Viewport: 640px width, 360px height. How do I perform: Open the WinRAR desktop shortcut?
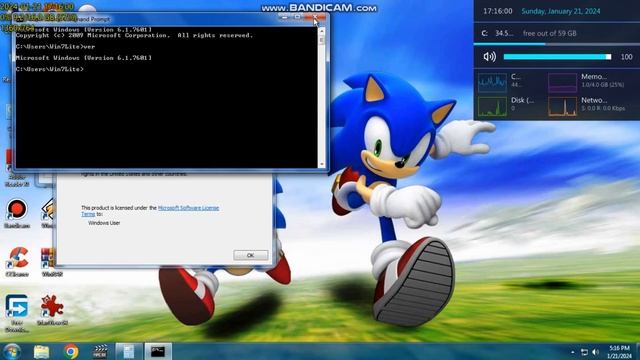click(x=52, y=262)
